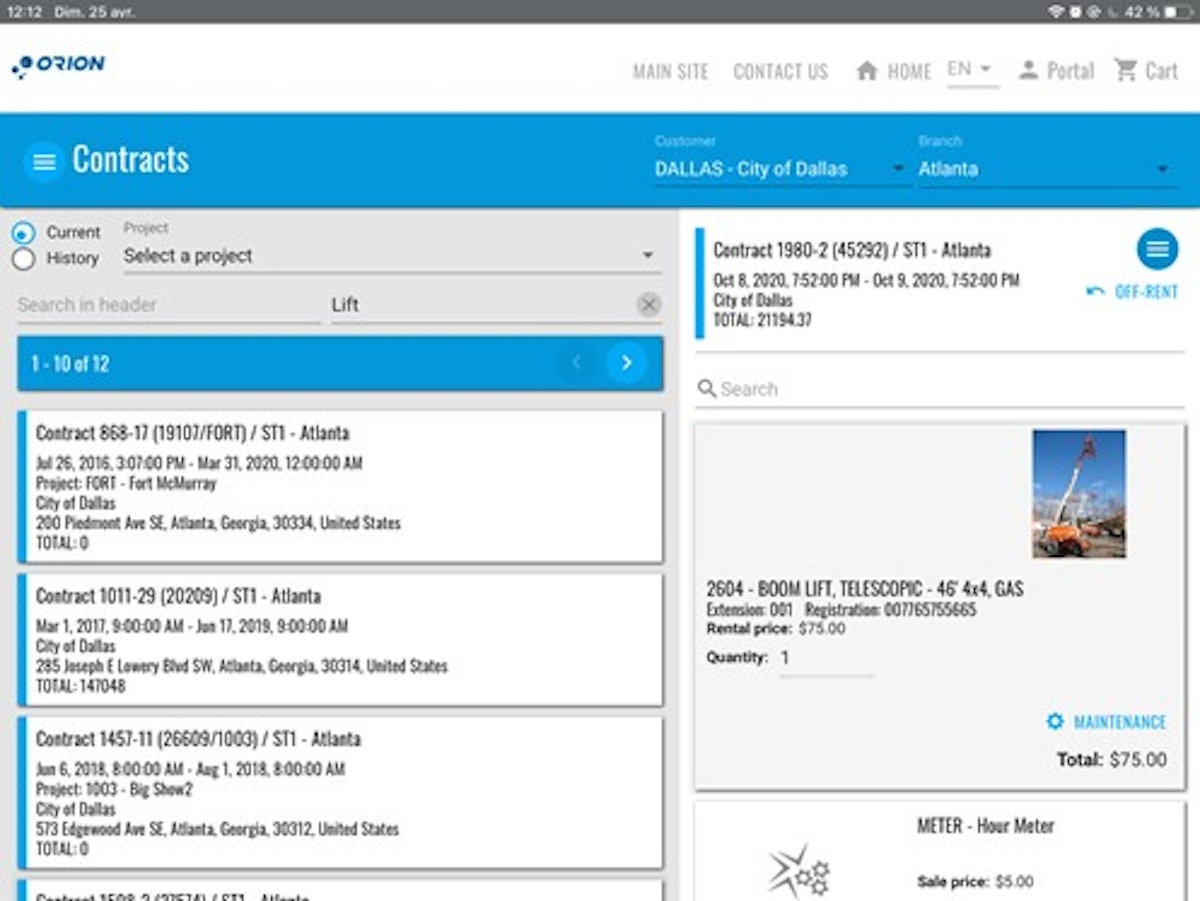
Task: Open the Portal user icon
Action: tap(1029, 70)
